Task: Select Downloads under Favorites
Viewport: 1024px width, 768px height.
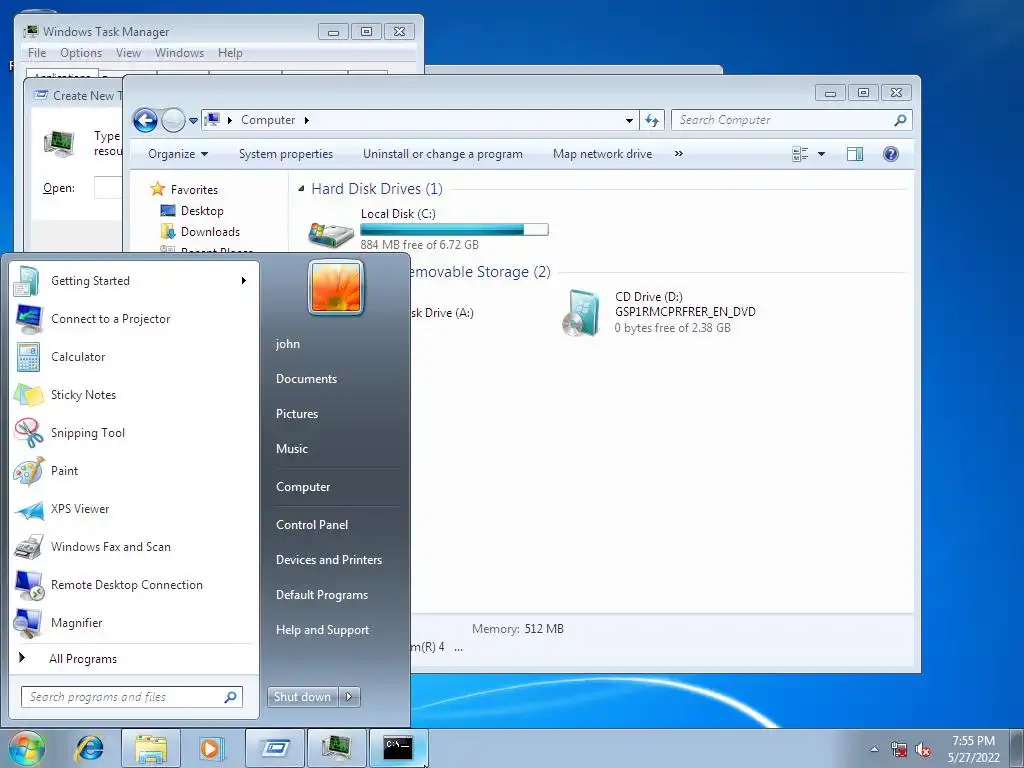Action: pyautogui.click(x=210, y=232)
